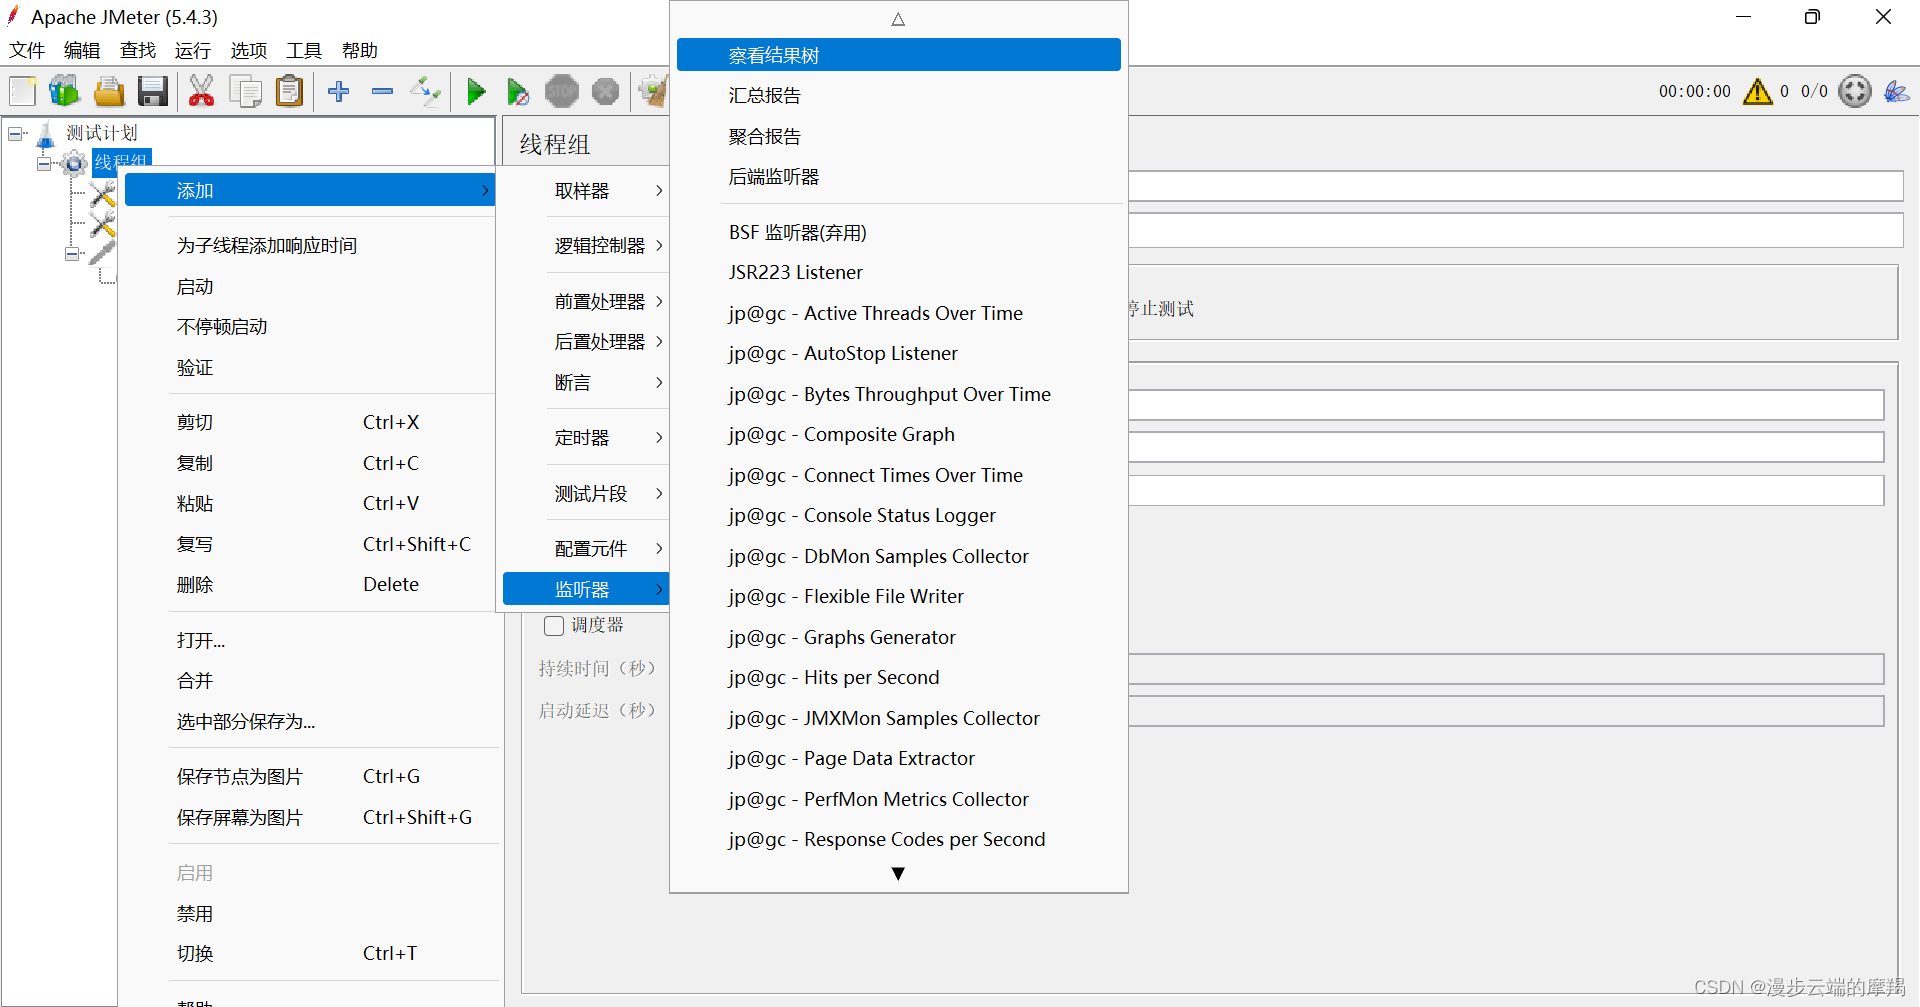This screenshot has height=1007, width=1920.
Task: Click the Cut scissors icon
Action: coord(201,91)
